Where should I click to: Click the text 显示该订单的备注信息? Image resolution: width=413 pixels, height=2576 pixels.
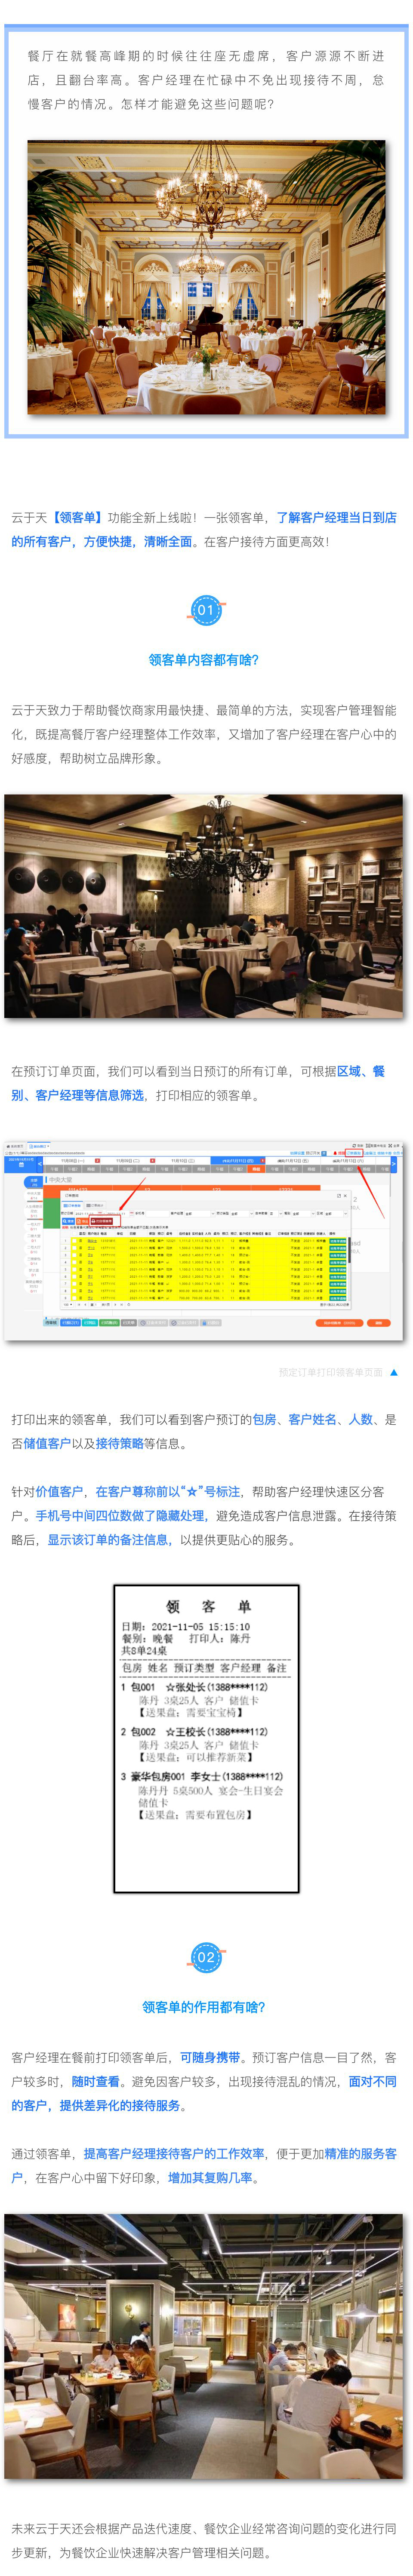click(x=108, y=1540)
